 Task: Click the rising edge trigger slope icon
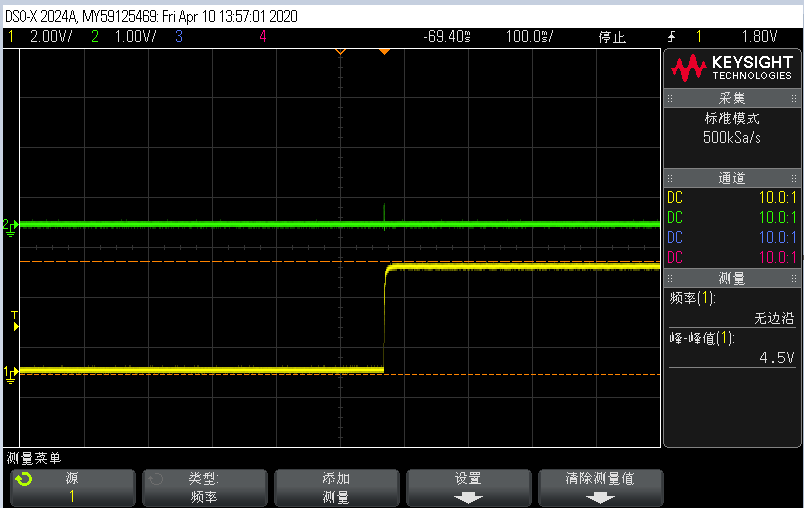[672, 37]
